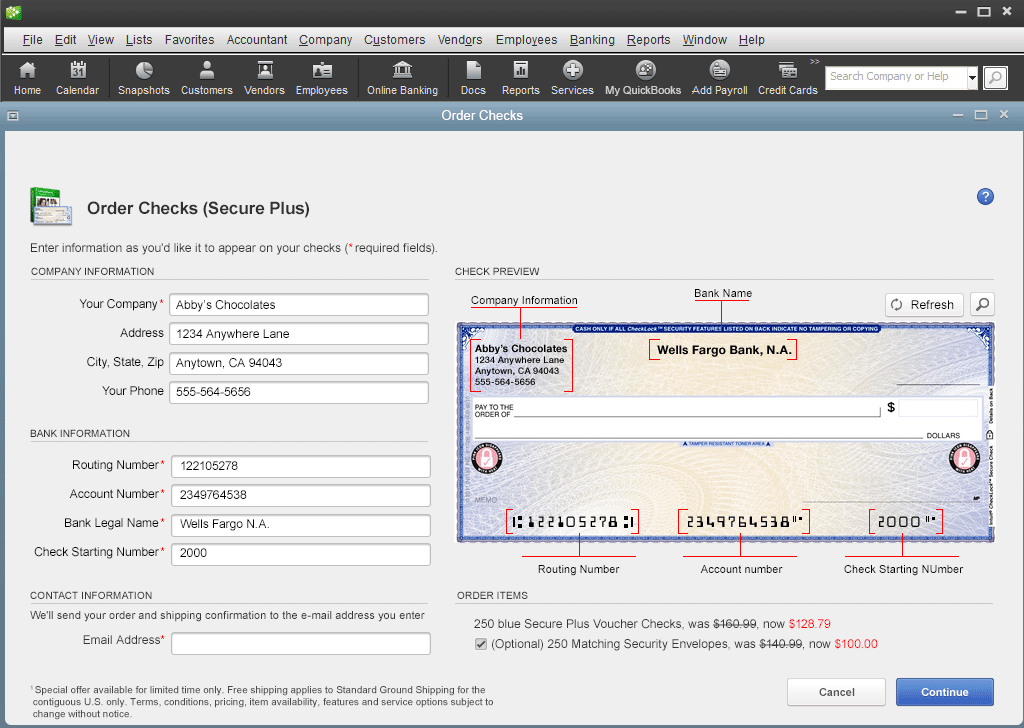Toggle the Matching Security Envelopes checkbox
This screenshot has height=728, width=1024.
click(x=481, y=644)
